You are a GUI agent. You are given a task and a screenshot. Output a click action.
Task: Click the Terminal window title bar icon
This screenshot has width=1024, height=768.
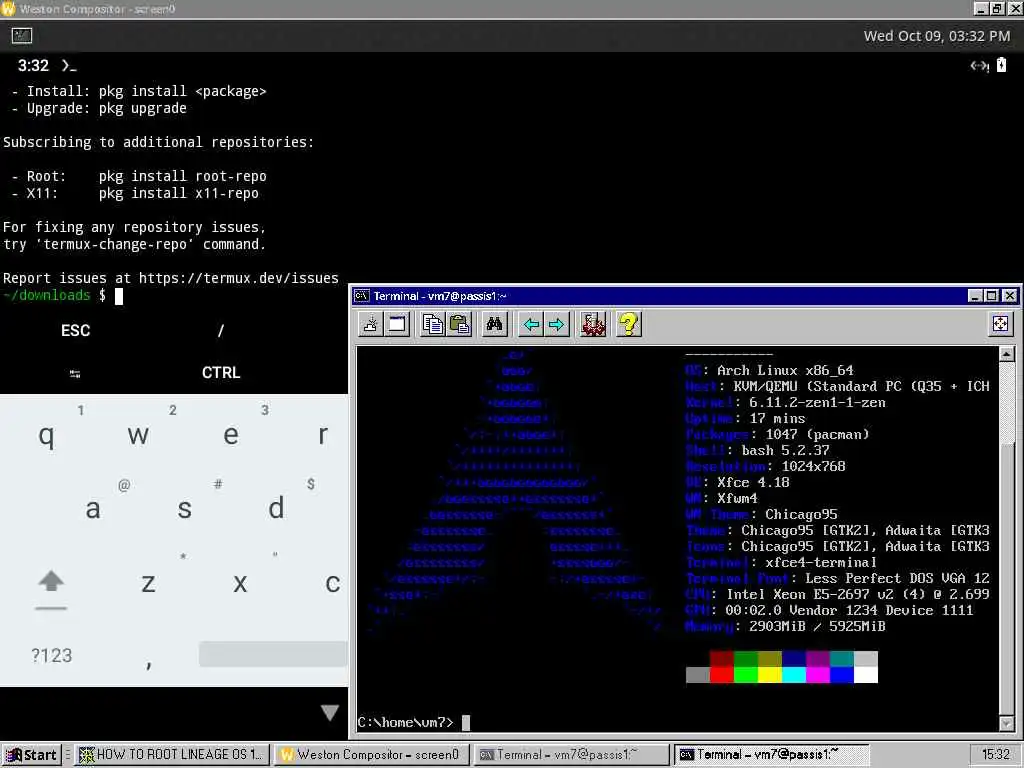361,296
